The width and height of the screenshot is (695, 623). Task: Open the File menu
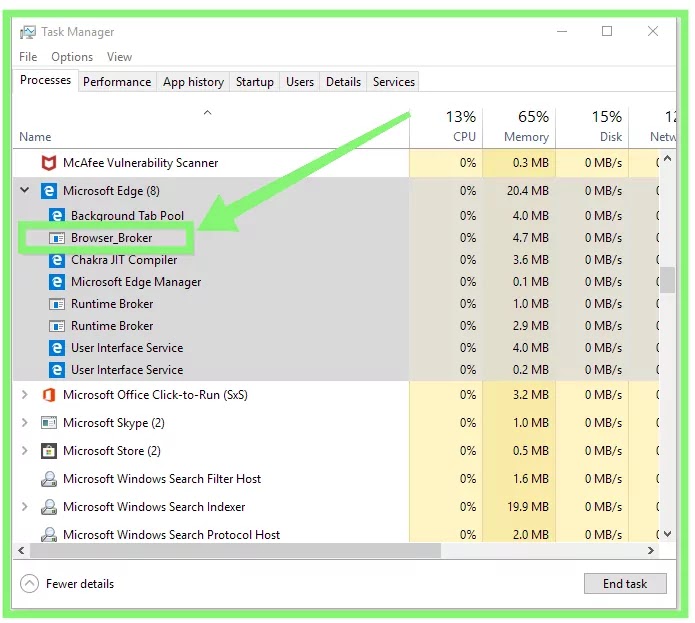28,57
